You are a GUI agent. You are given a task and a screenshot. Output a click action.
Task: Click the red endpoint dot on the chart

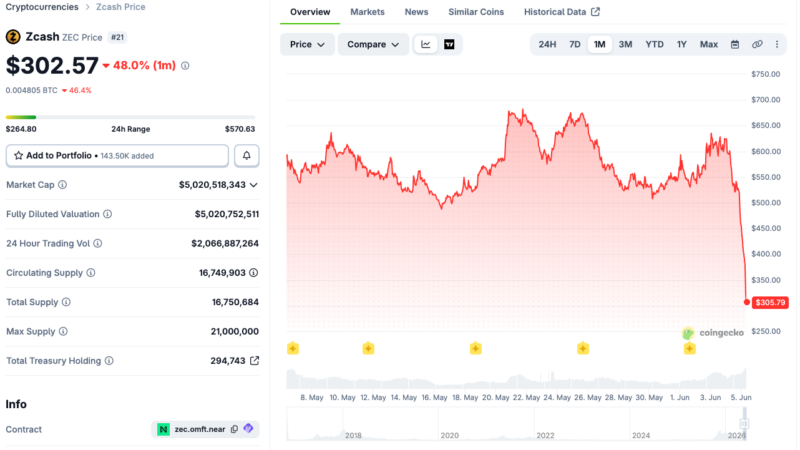point(747,303)
